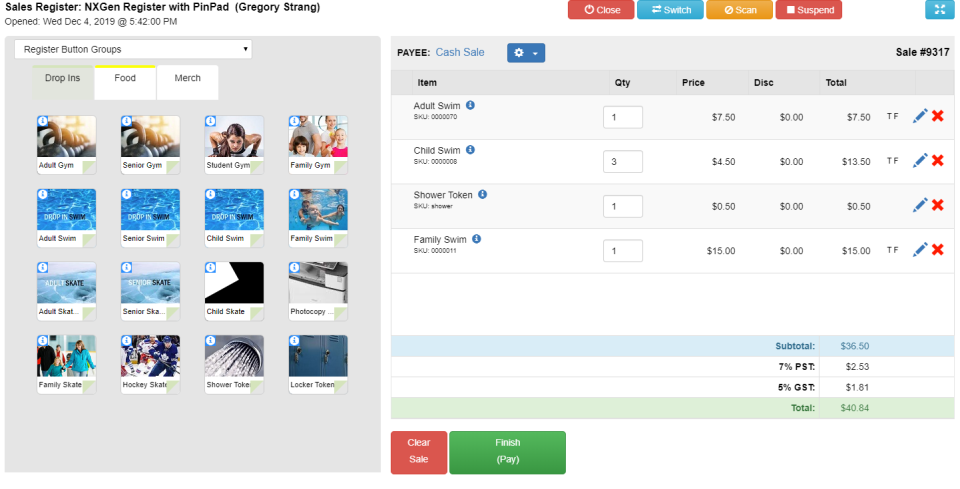Show info for Shower Token line item

coord(482,195)
